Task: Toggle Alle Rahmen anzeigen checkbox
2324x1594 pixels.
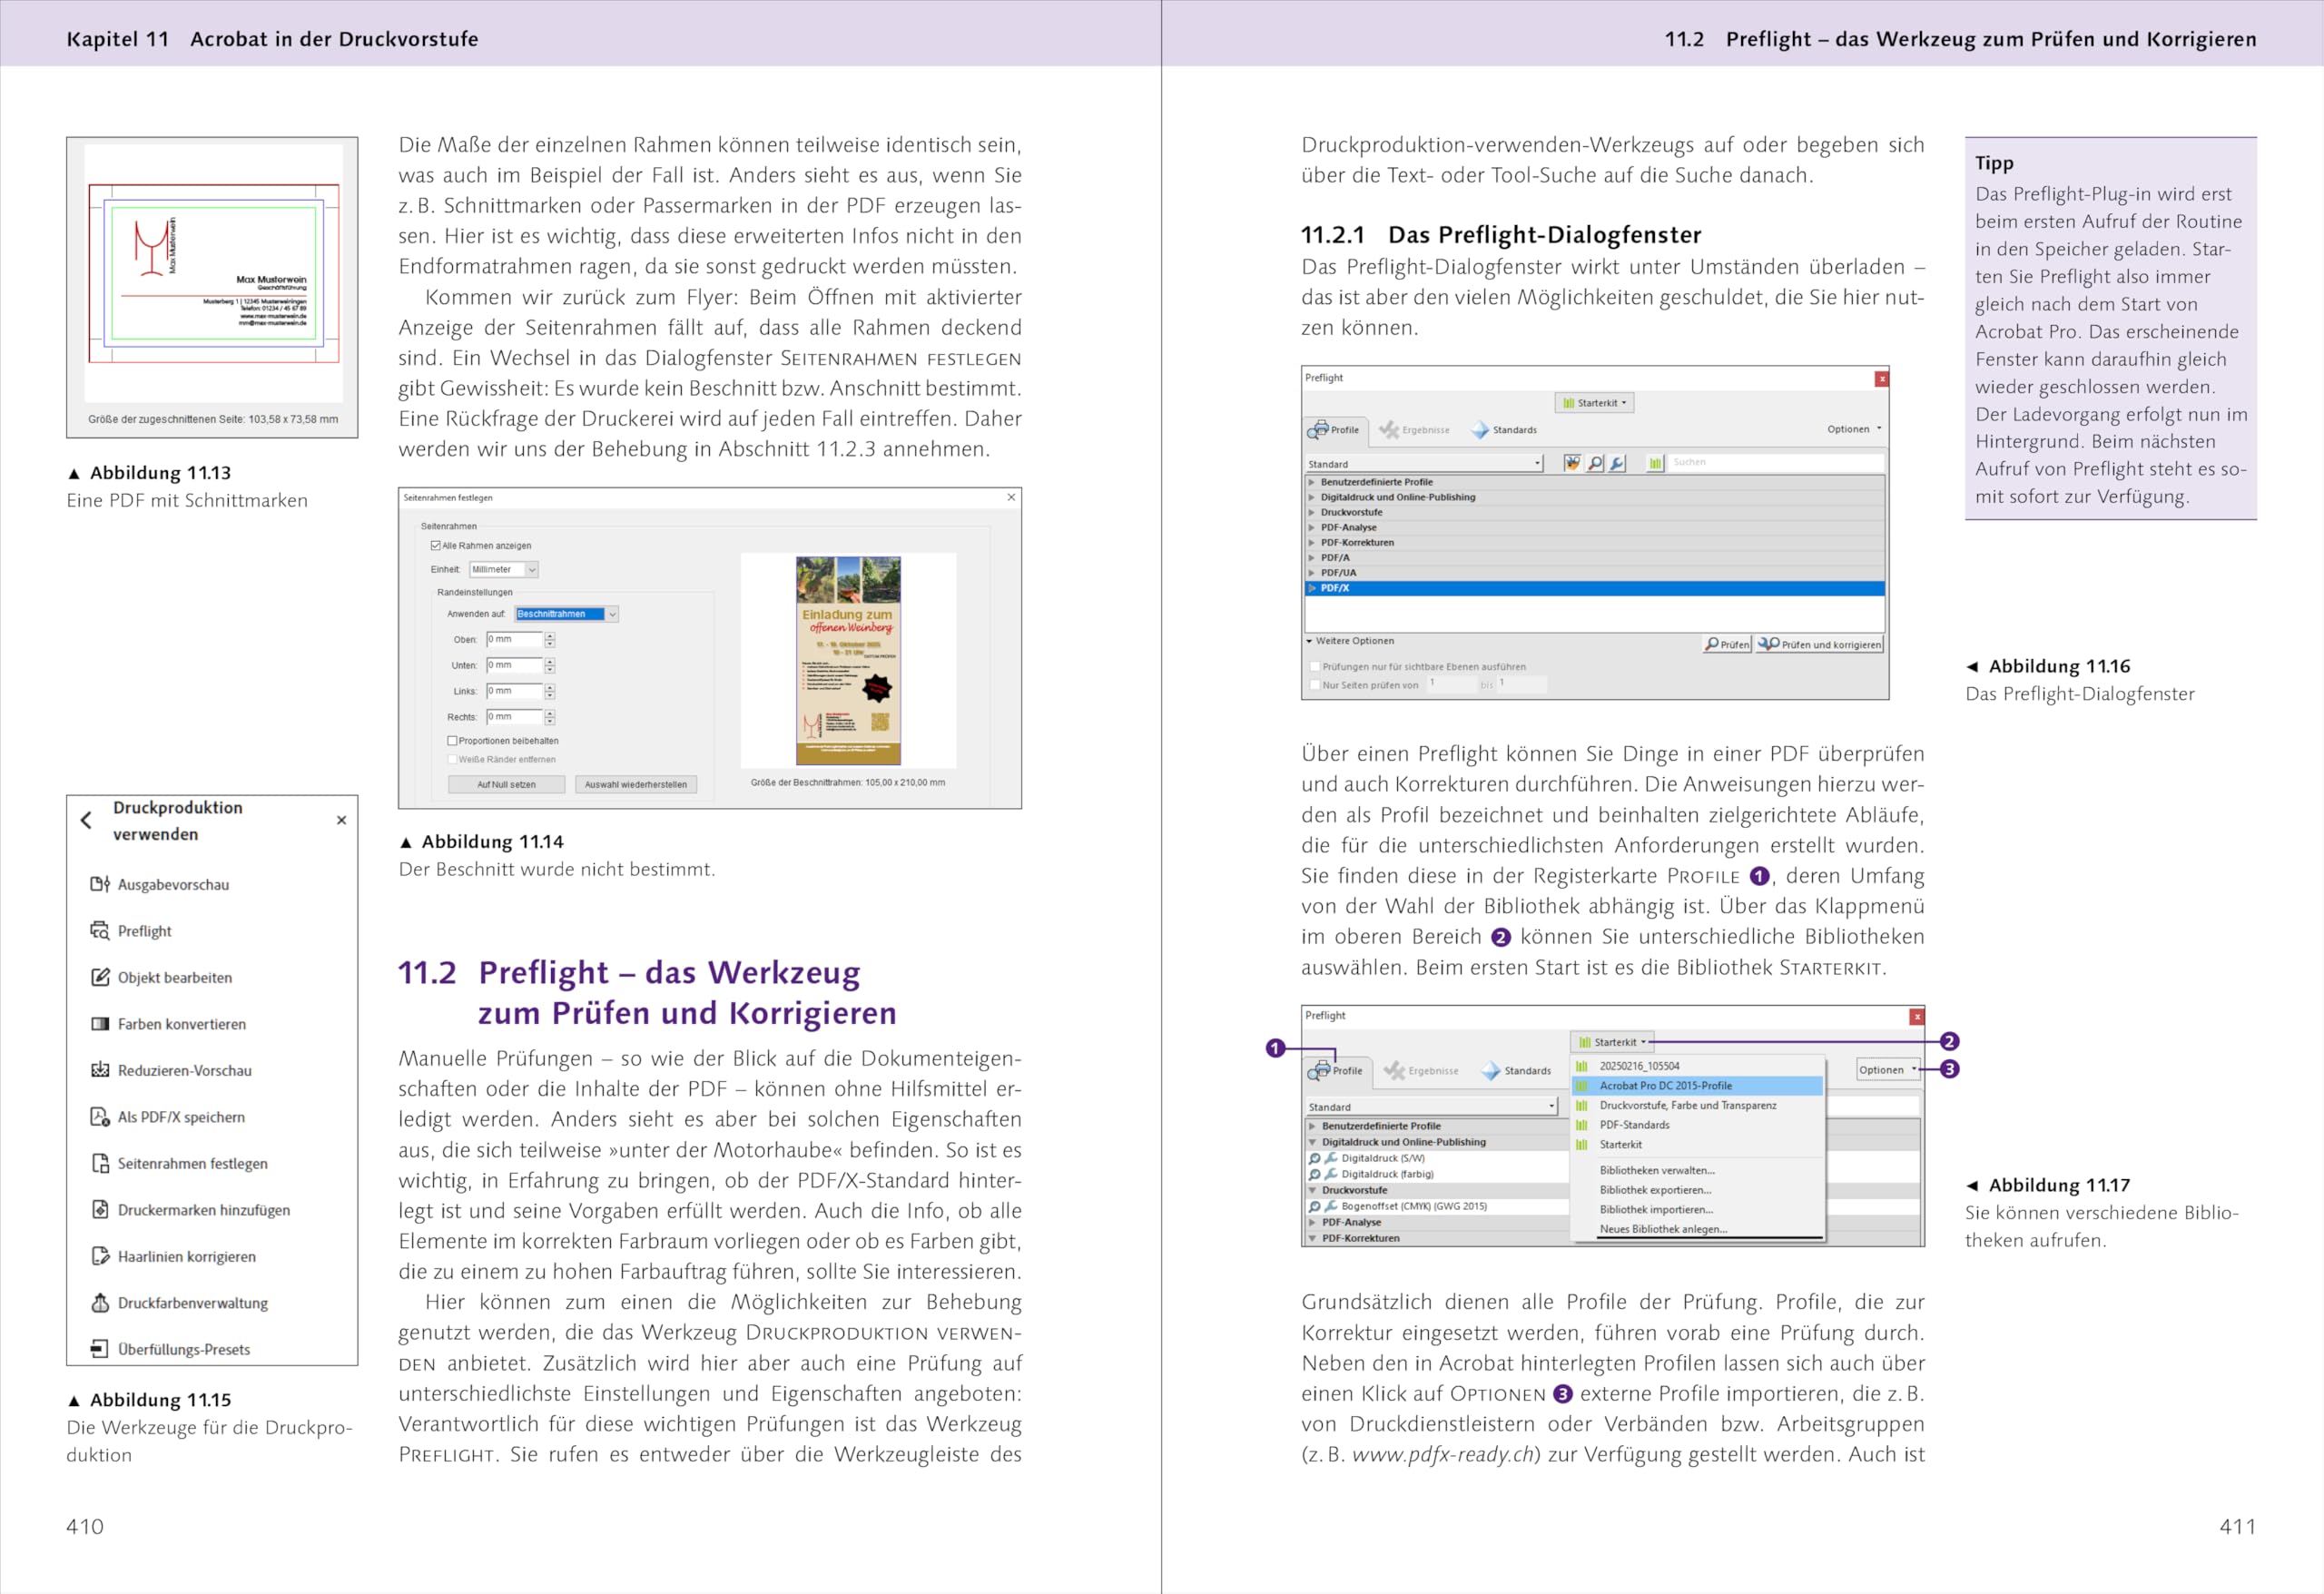Action: click(x=435, y=546)
